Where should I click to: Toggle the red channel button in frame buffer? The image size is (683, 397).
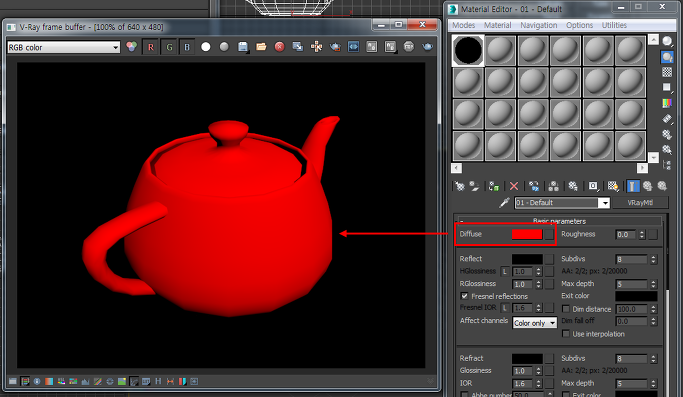pos(151,47)
